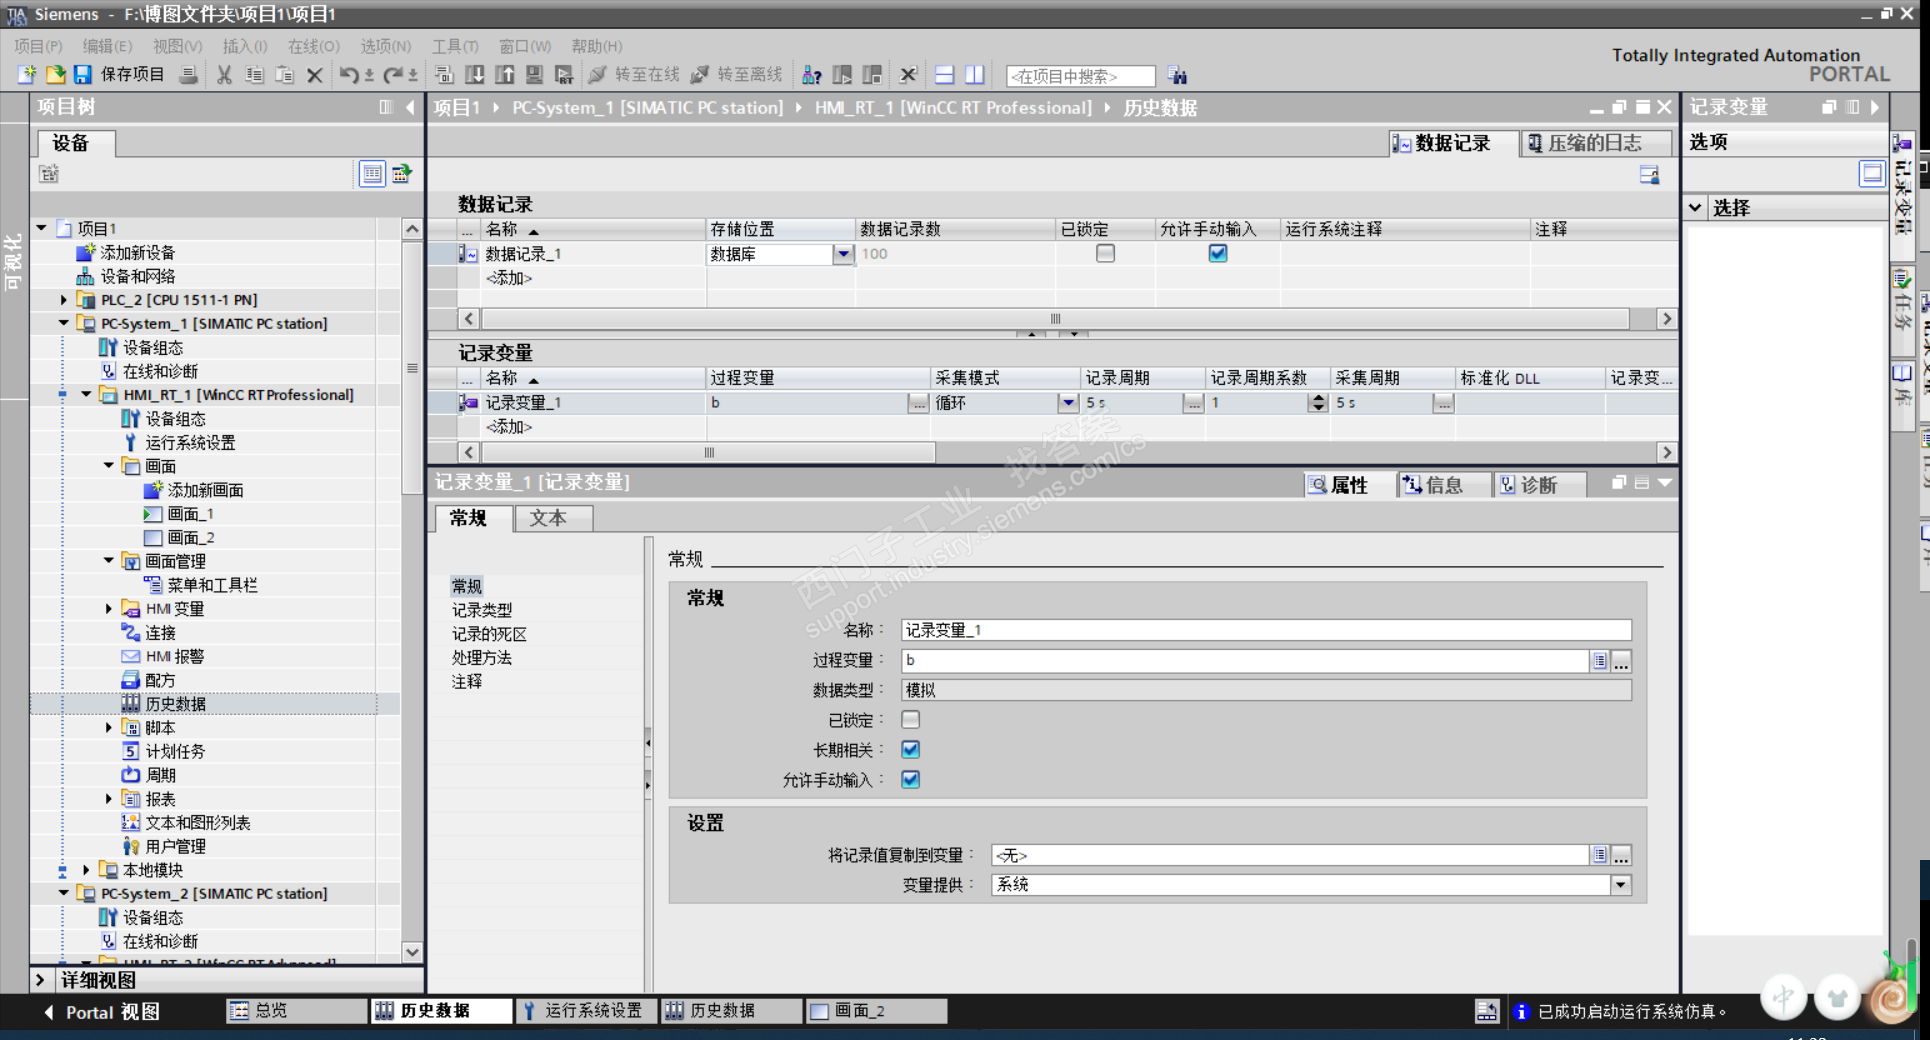
Task: Click the 记录周期系数 stepper arrows
Action: tap(1318, 403)
